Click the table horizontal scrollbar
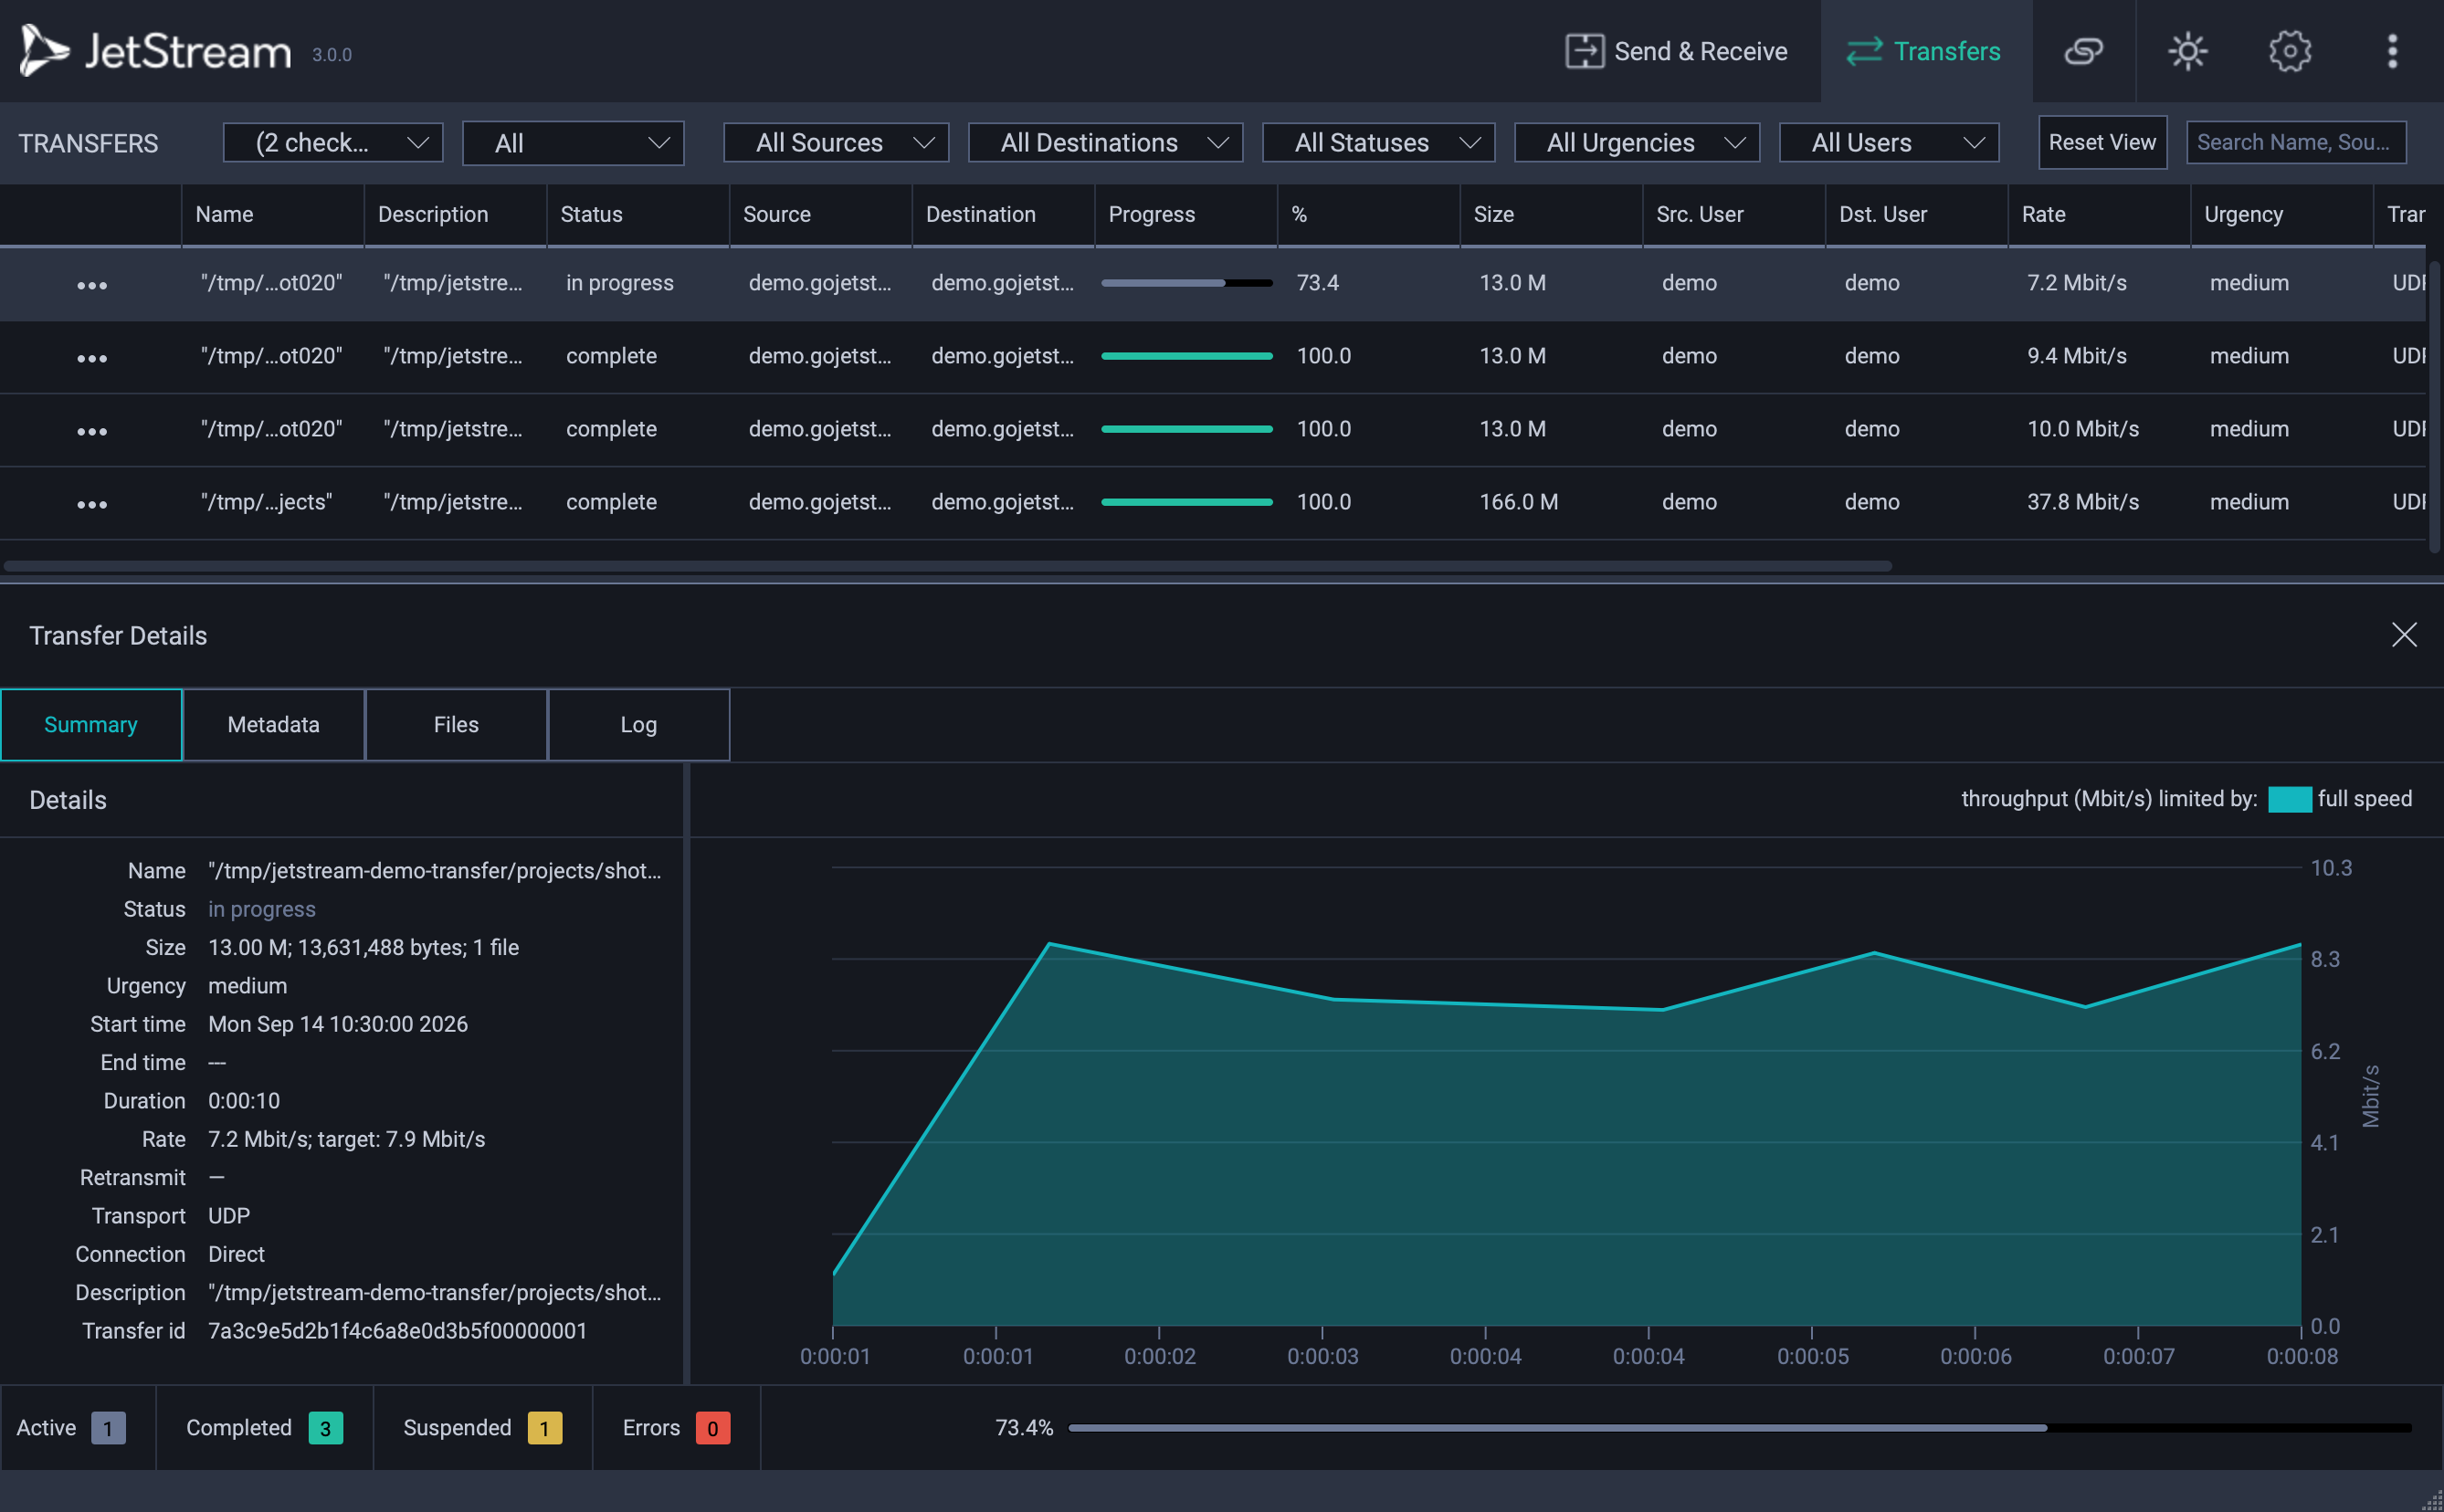The width and height of the screenshot is (2444, 1512). point(947,566)
